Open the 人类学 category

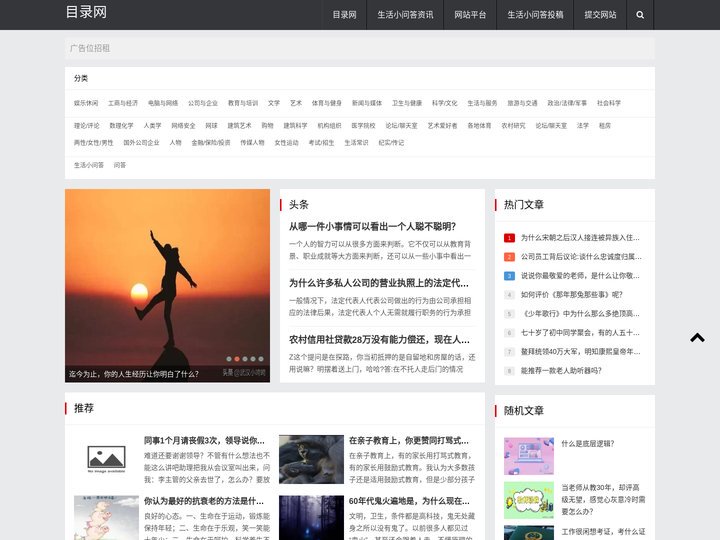[x=152, y=126]
